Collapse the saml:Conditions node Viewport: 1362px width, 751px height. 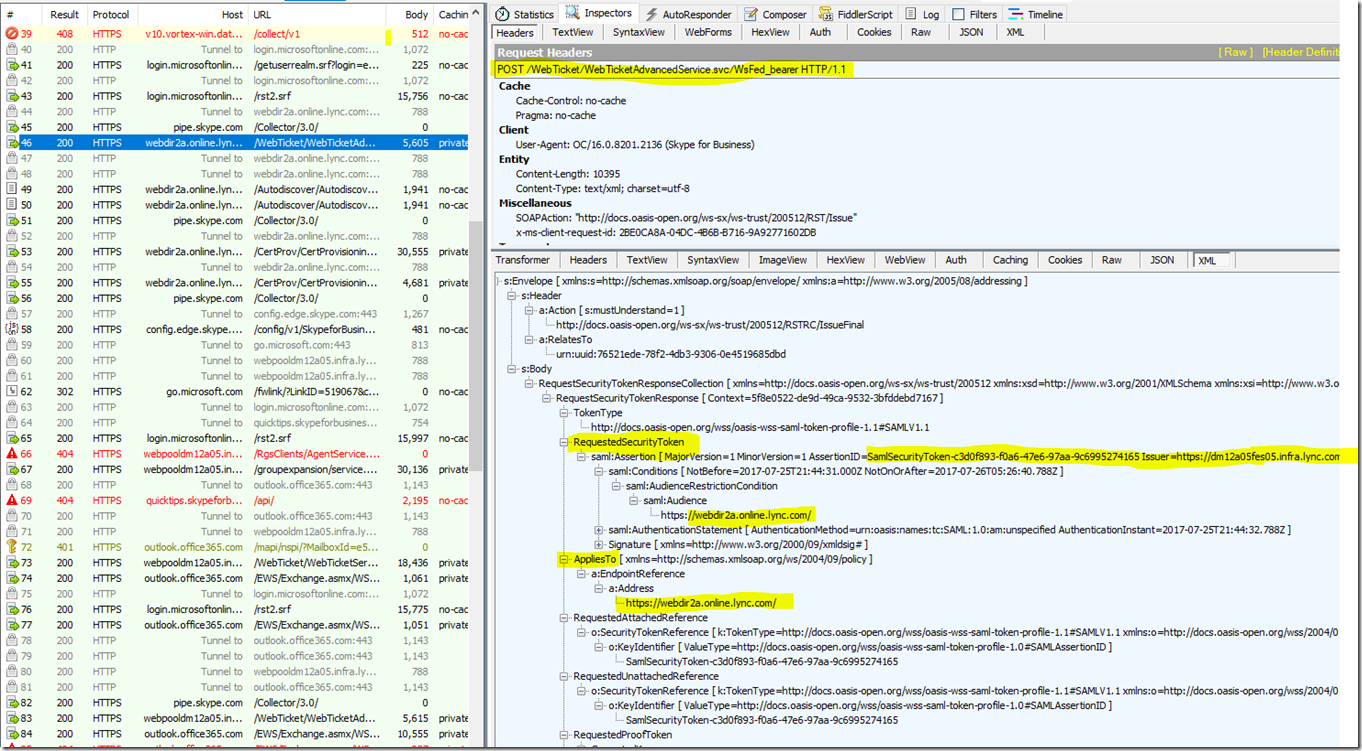click(x=599, y=471)
